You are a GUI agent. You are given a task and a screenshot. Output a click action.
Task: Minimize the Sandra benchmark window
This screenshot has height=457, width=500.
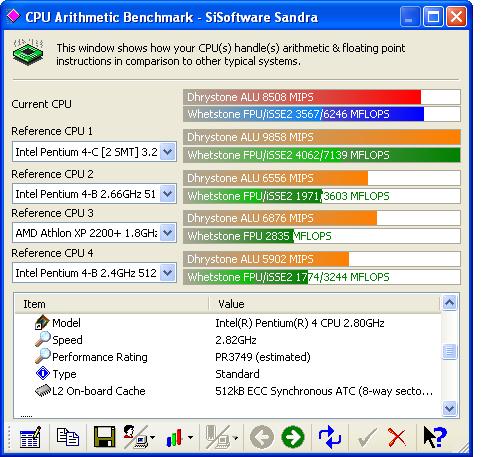409,17
